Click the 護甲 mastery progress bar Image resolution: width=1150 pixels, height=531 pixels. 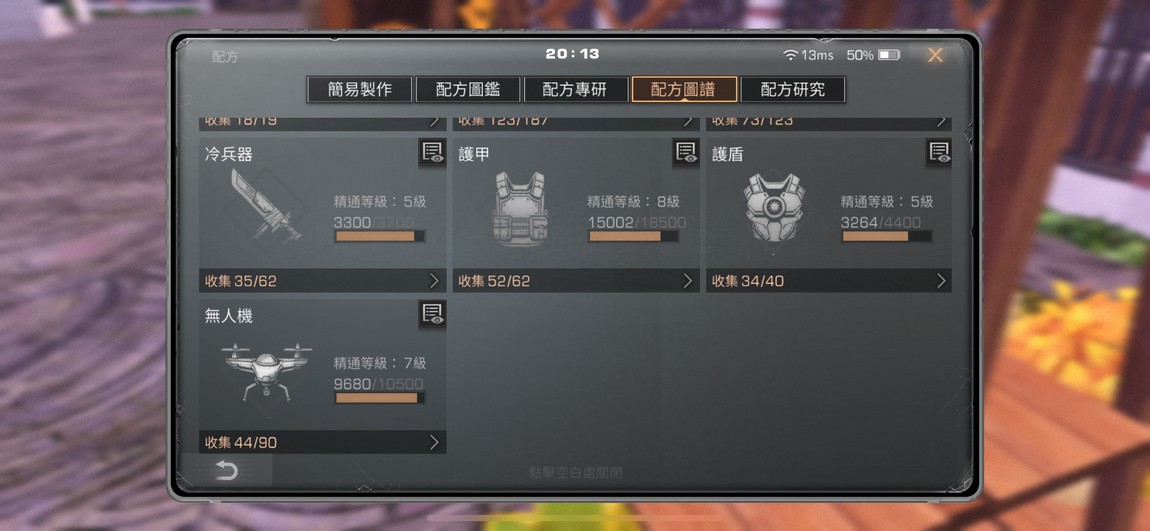click(x=634, y=236)
